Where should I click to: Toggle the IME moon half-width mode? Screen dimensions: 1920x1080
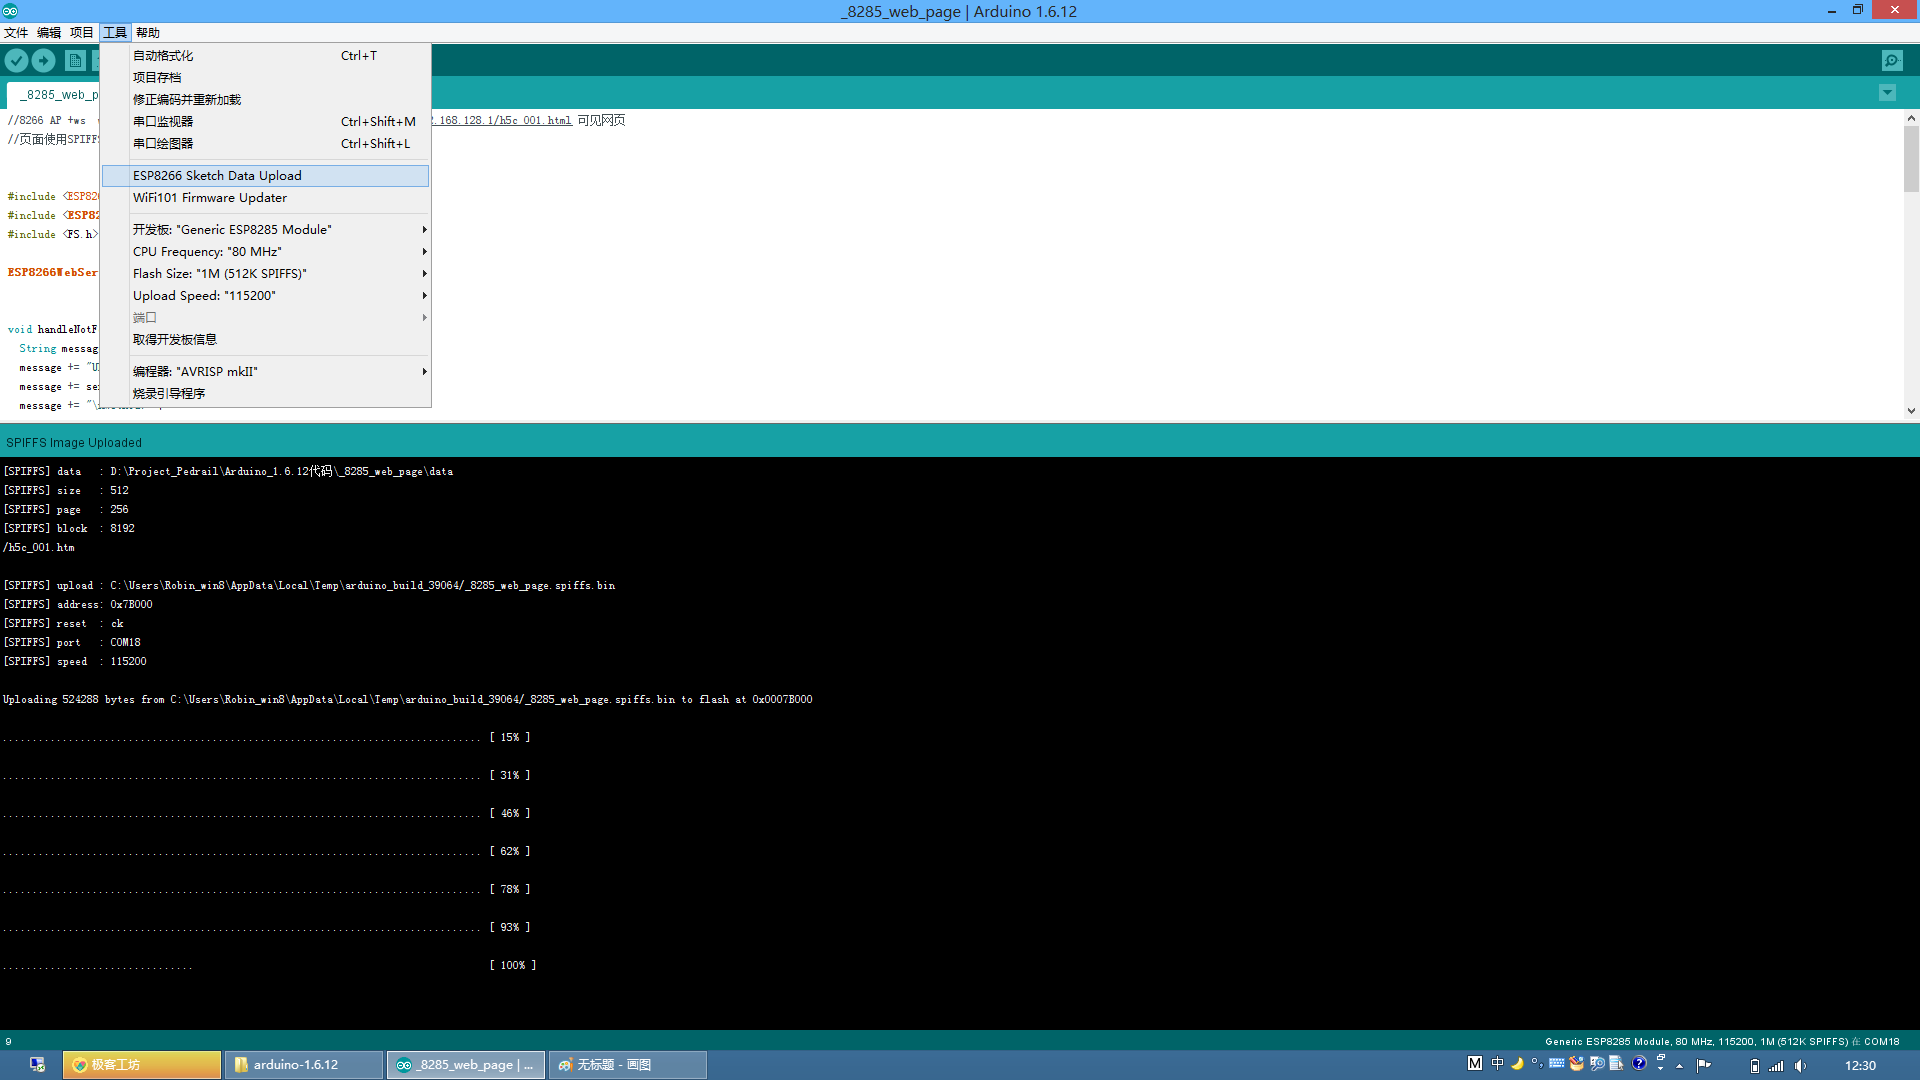[1517, 1064]
